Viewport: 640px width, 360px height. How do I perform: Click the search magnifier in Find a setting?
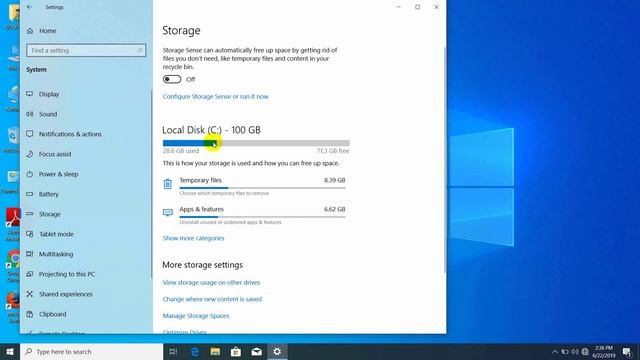pyautogui.click(x=140, y=50)
